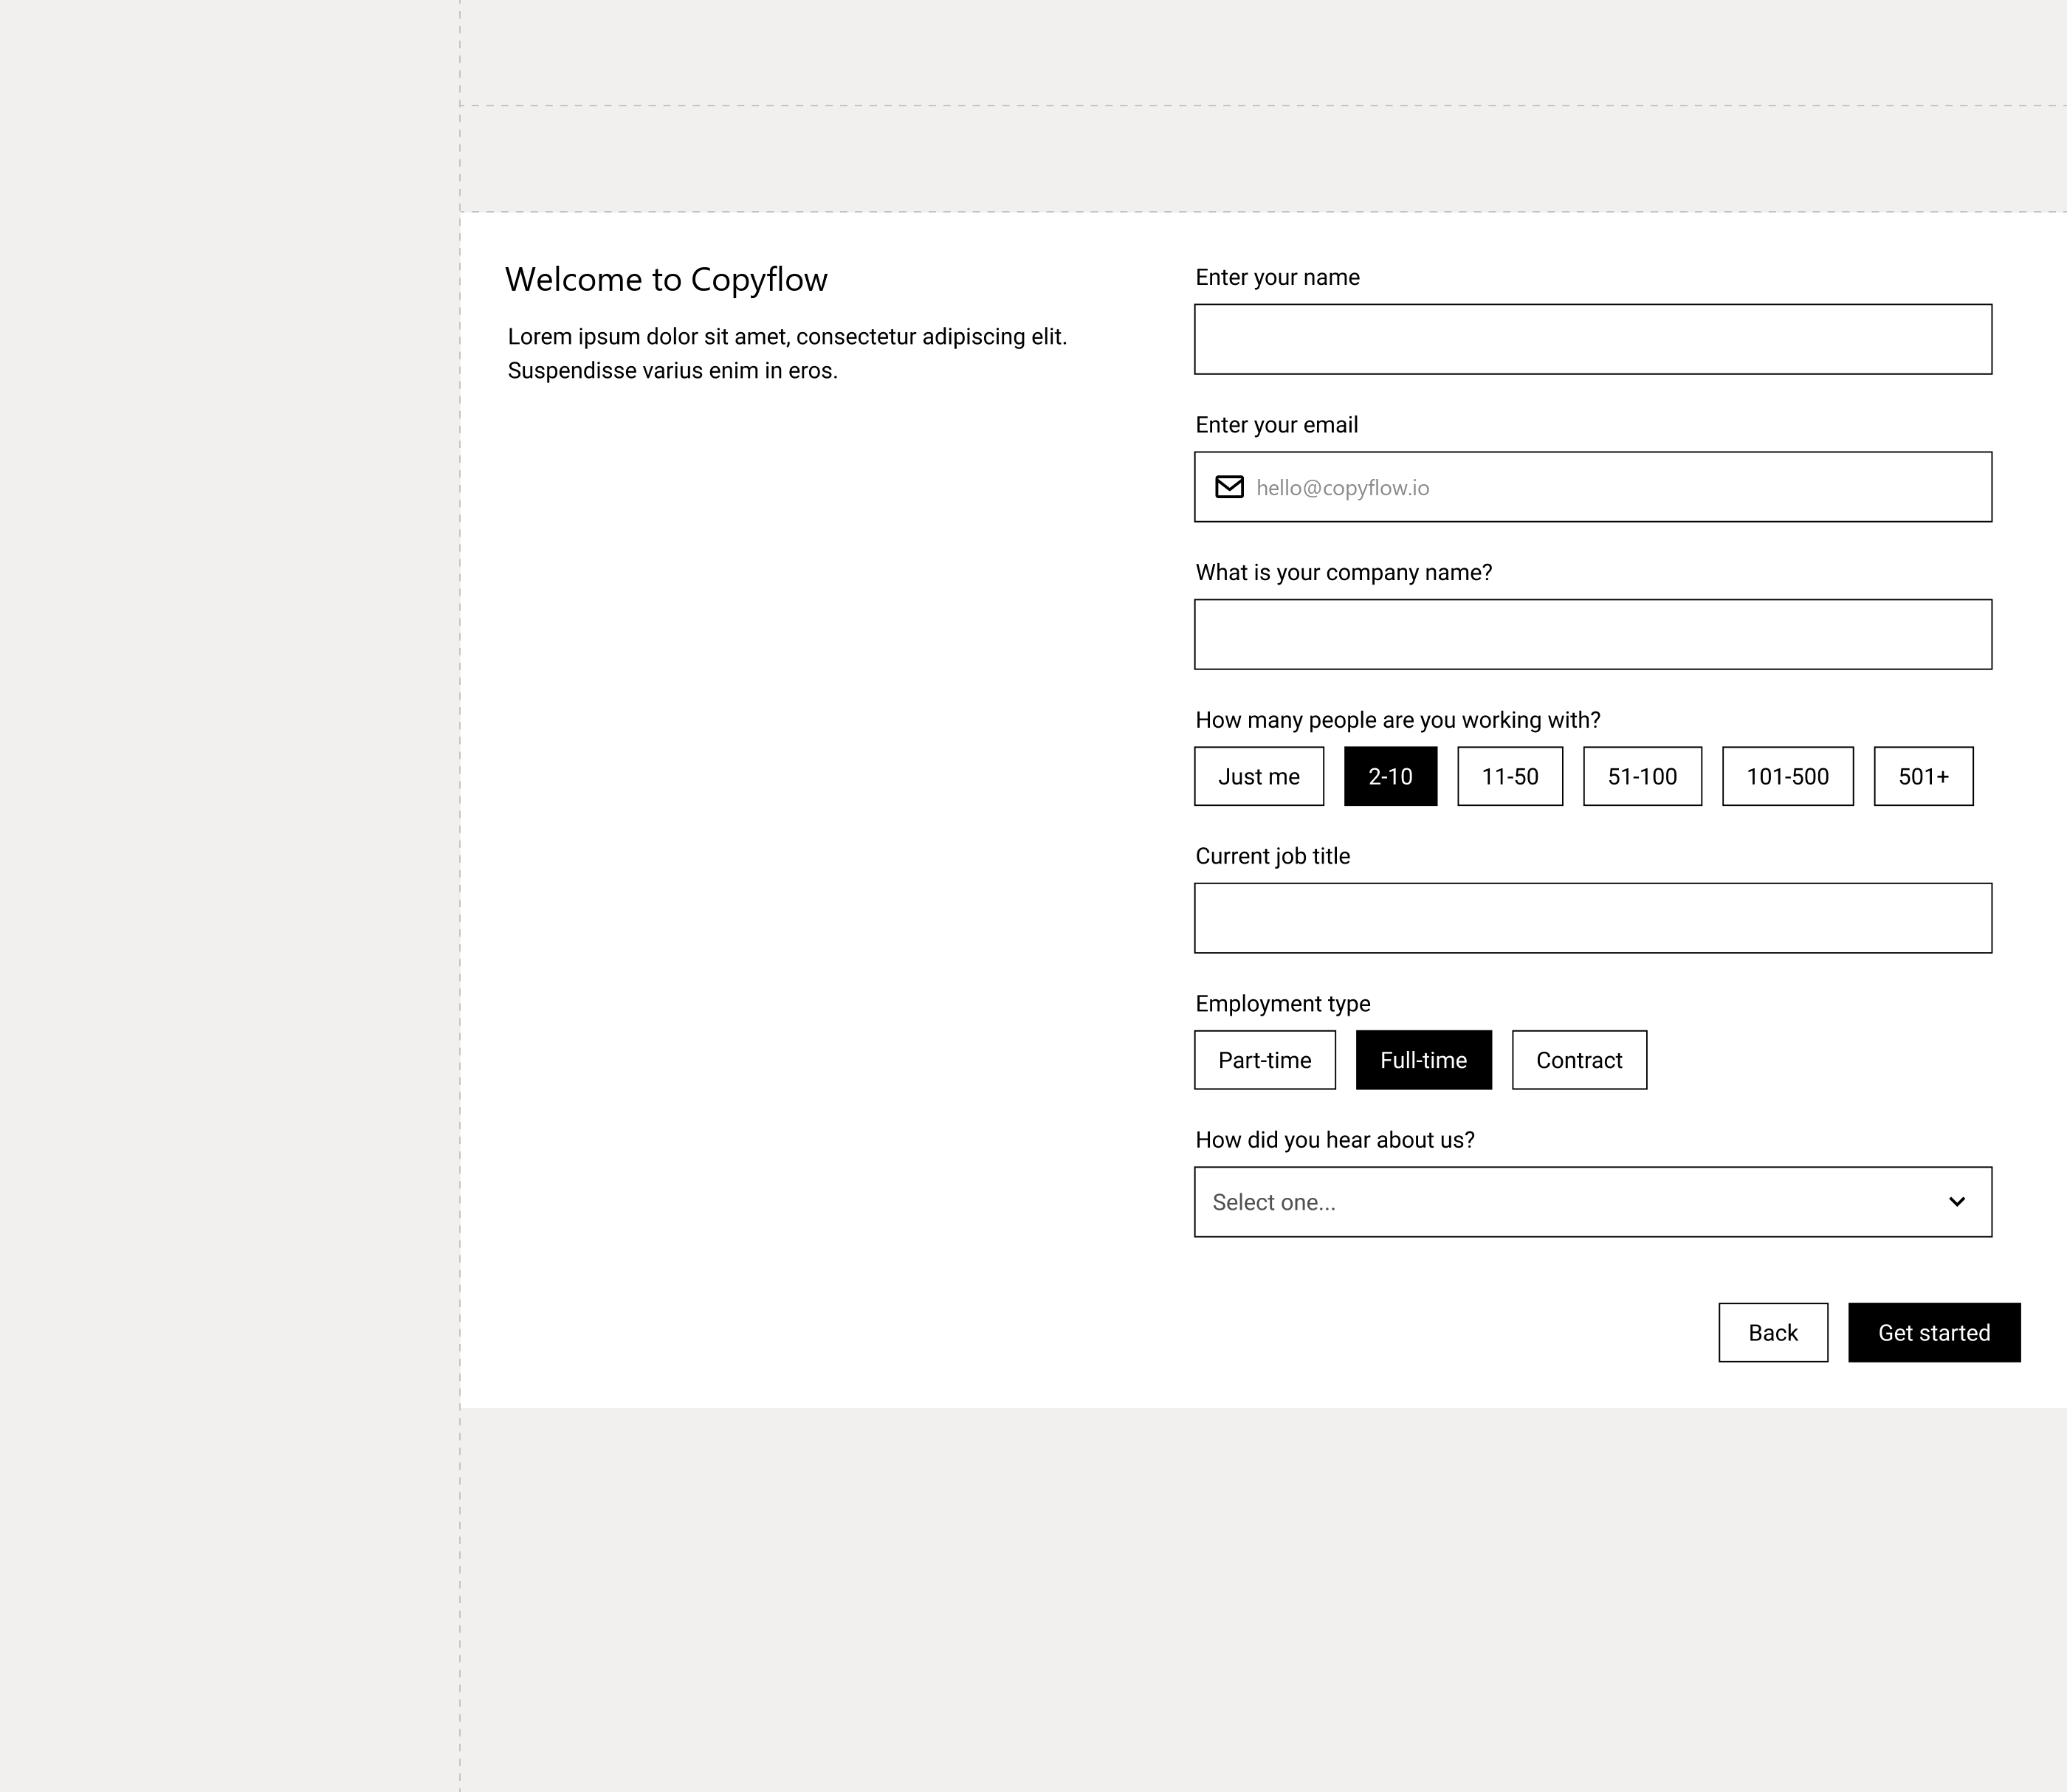Choose the '11-50' team size option
Image resolution: width=2067 pixels, height=1792 pixels.
(x=1510, y=776)
